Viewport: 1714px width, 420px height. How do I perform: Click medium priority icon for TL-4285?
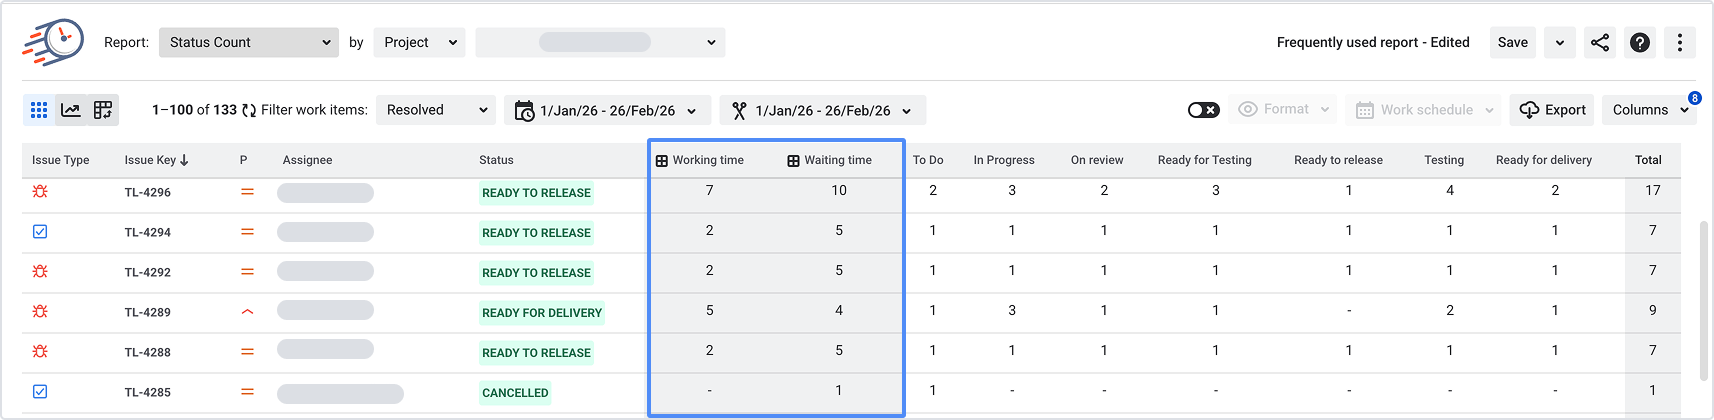tap(247, 392)
